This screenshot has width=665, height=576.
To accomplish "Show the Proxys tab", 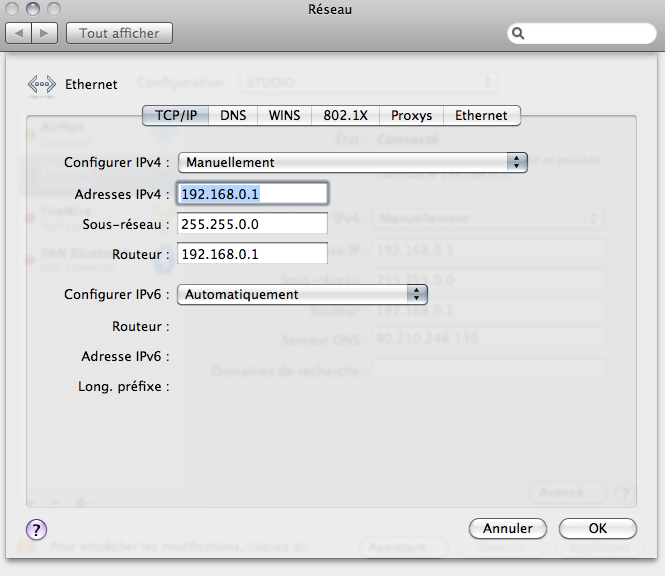I will pos(411,115).
